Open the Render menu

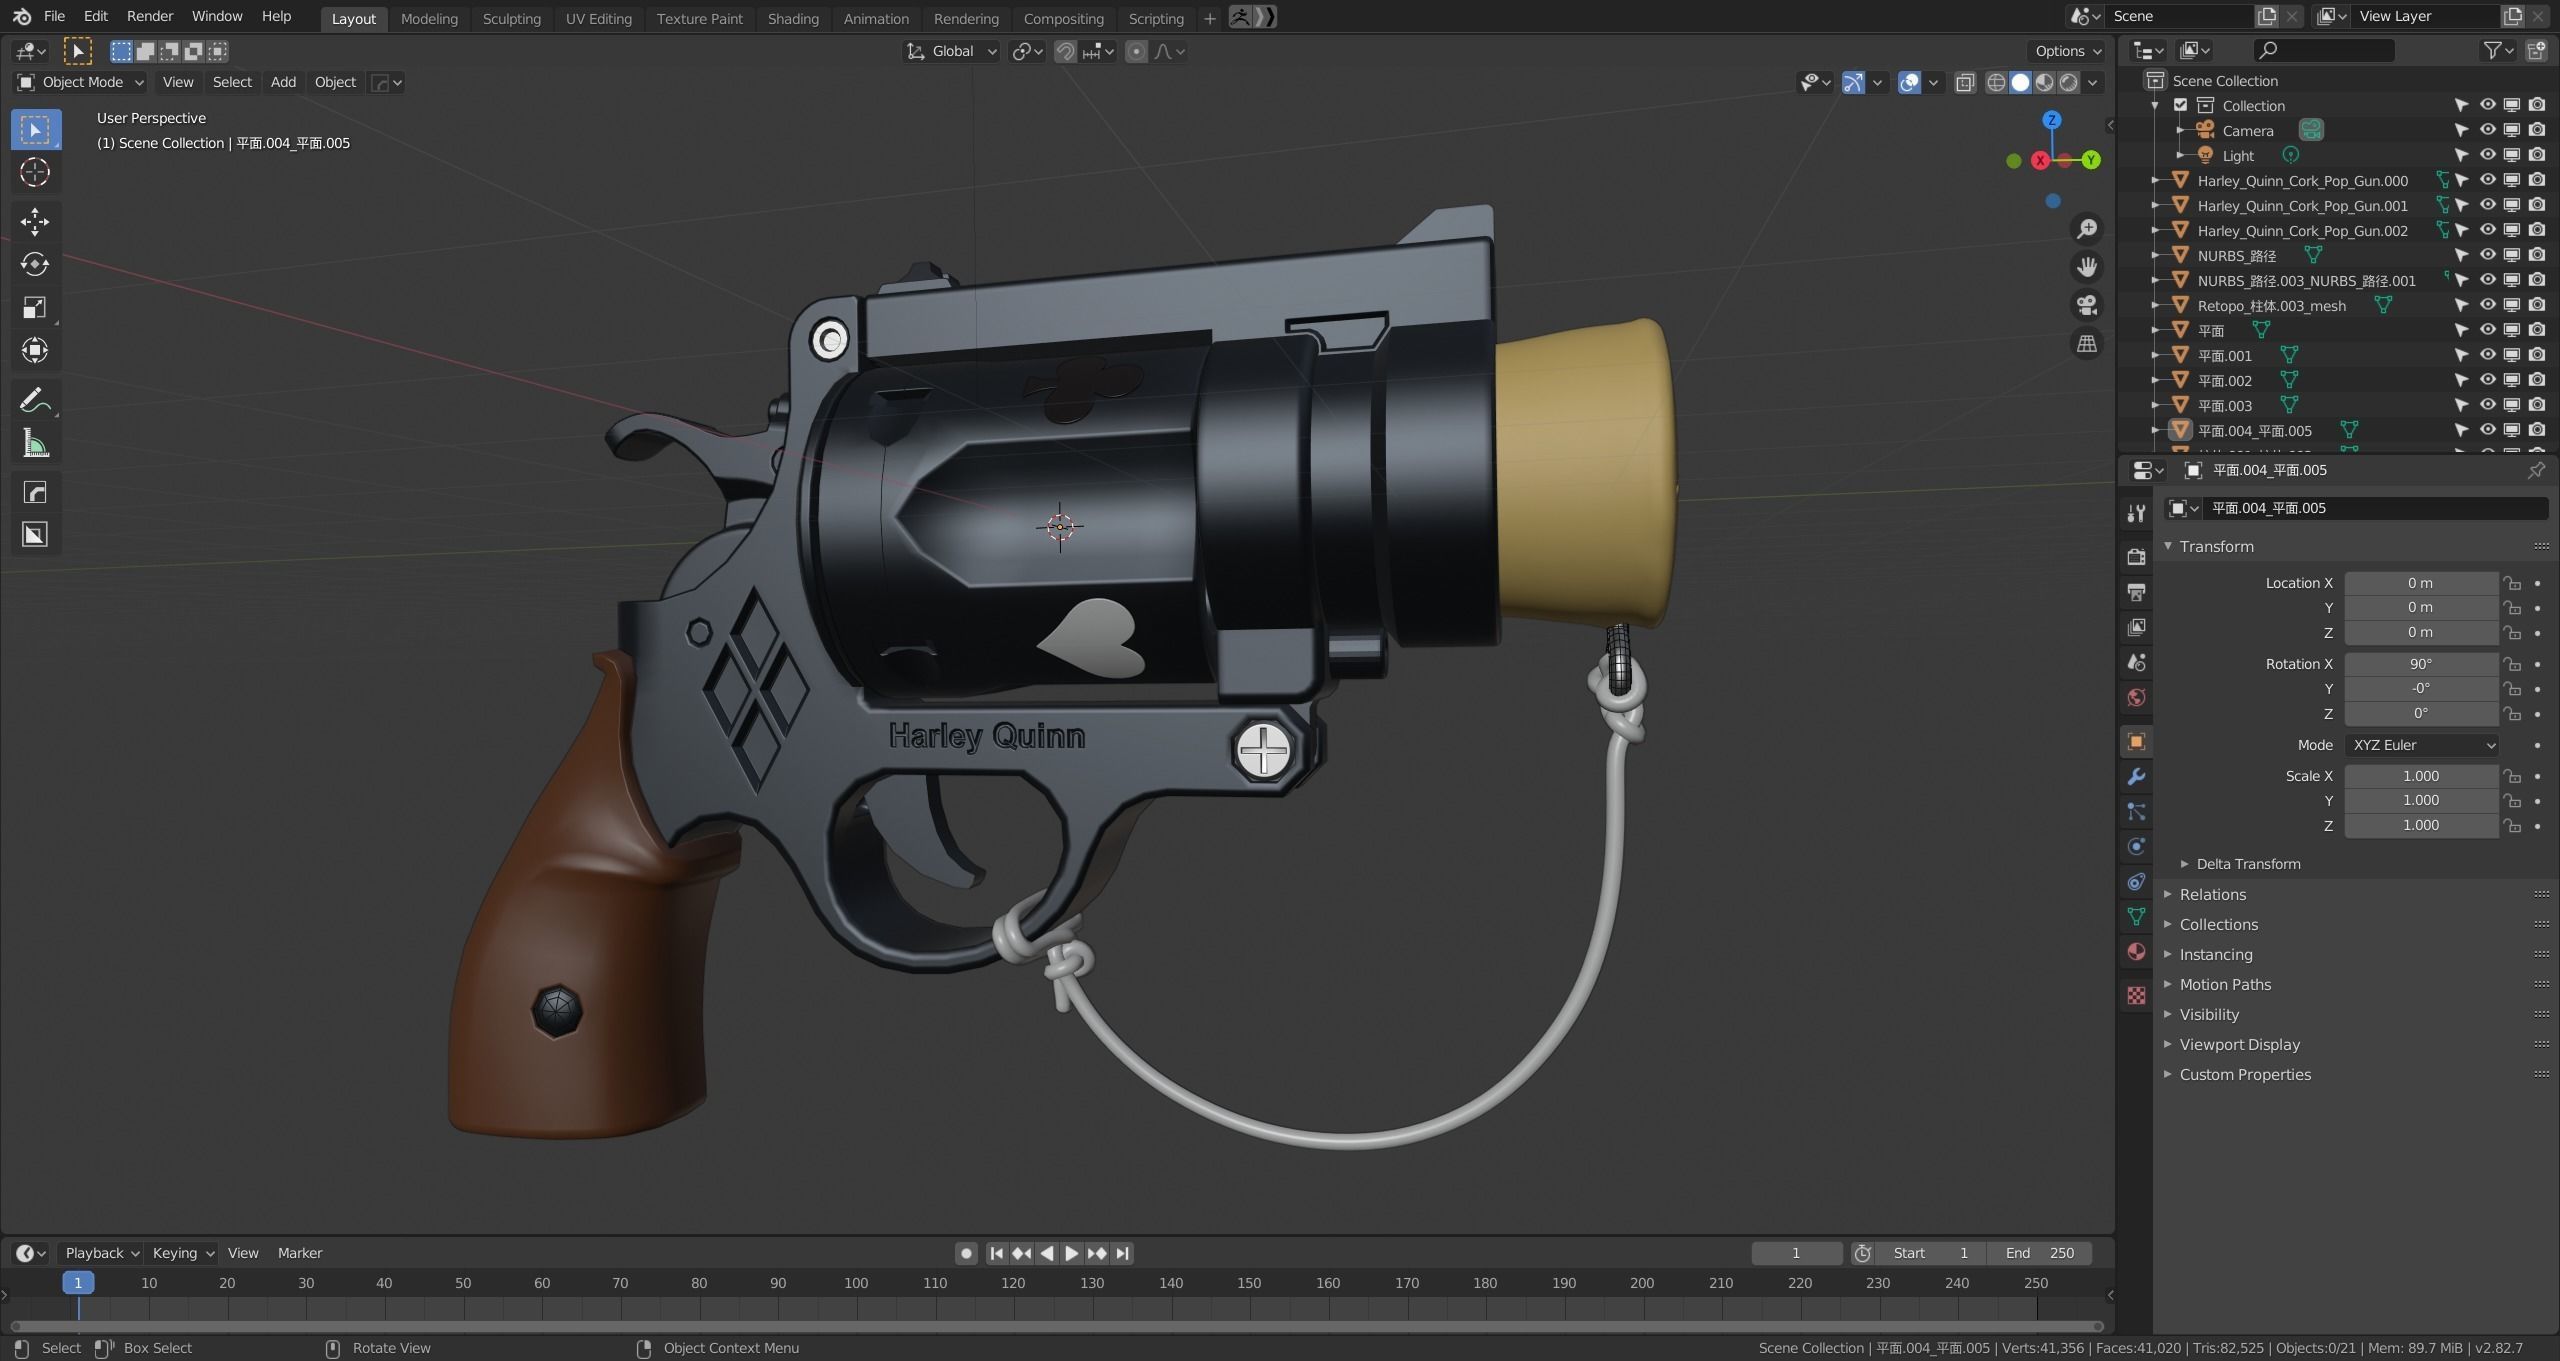tap(149, 17)
